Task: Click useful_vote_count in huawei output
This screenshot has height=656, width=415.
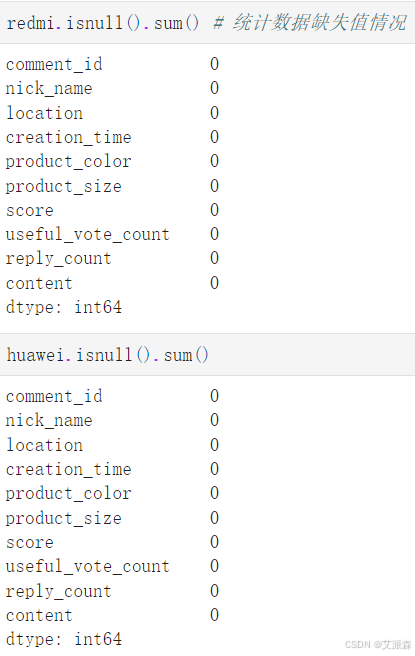Action: point(88,566)
